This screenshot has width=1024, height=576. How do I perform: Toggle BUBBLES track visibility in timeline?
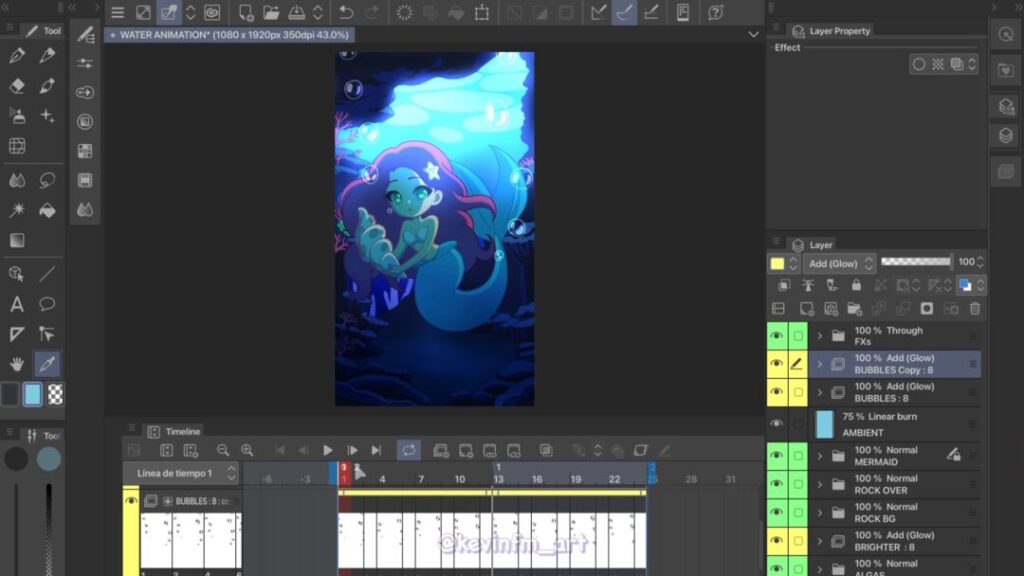131,501
